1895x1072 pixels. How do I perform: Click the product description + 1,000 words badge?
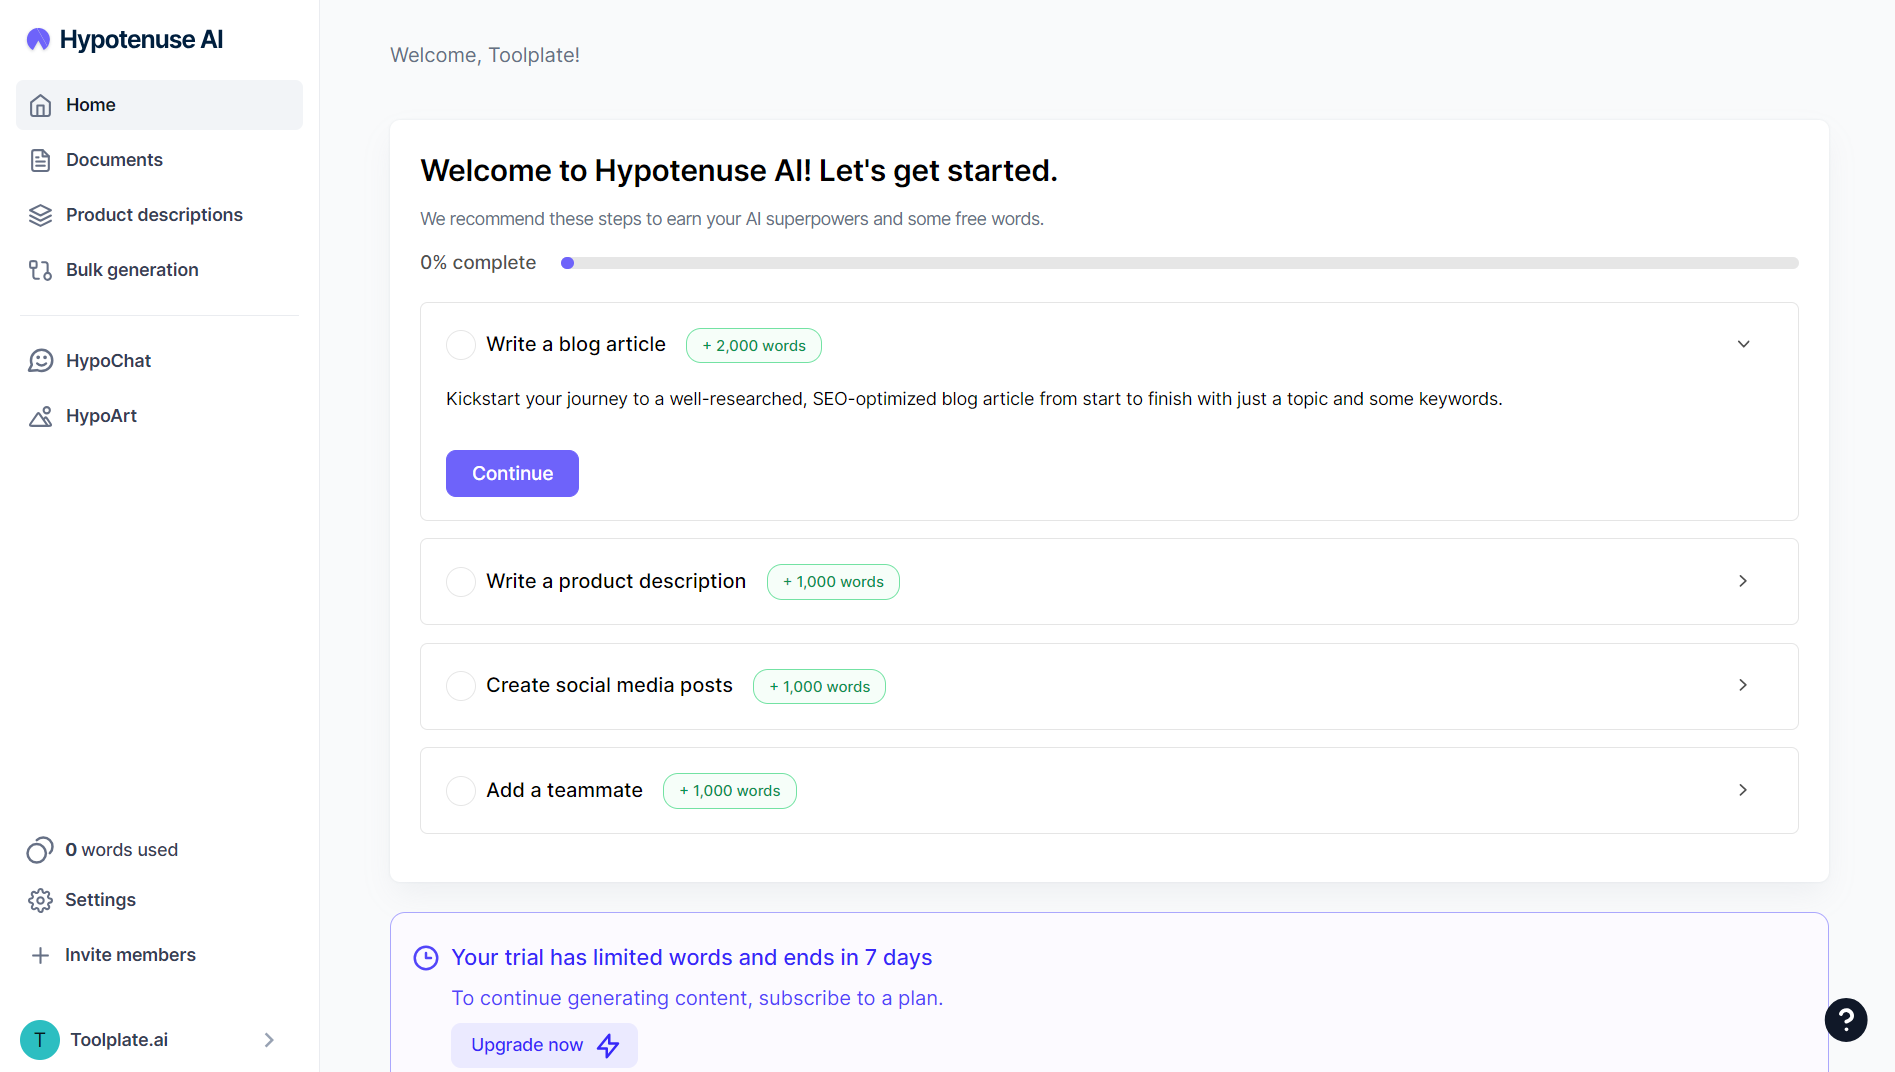point(833,582)
